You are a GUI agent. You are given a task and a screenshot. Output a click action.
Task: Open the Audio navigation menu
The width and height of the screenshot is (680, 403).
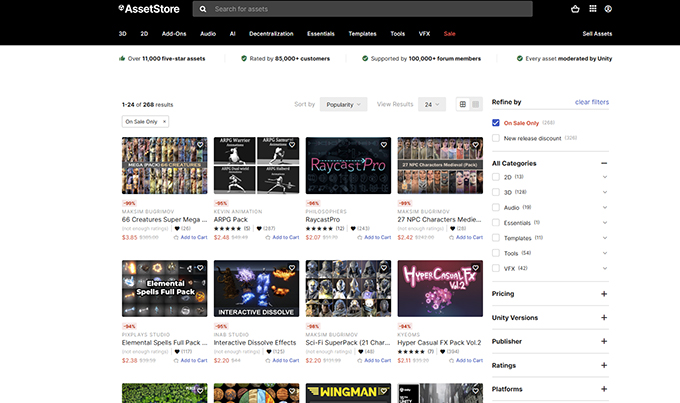208,33
